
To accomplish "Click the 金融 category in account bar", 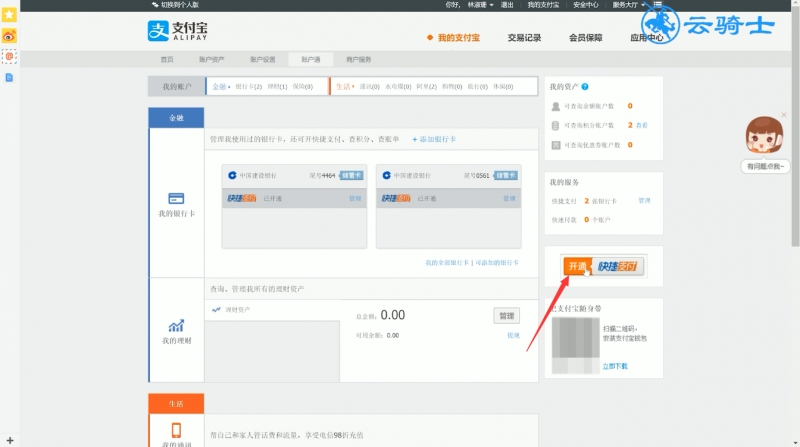I will pos(219,87).
